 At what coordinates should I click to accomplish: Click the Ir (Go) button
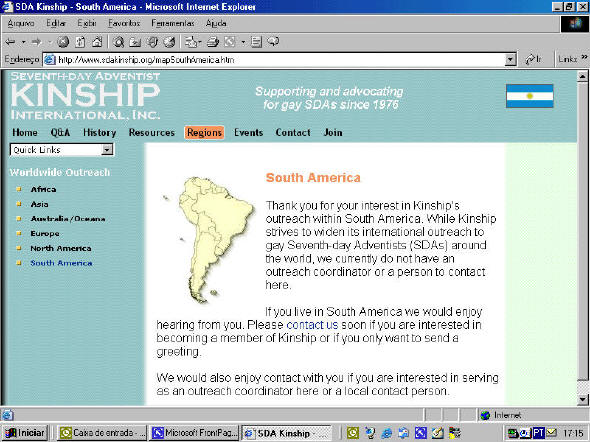click(x=534, y=59)
